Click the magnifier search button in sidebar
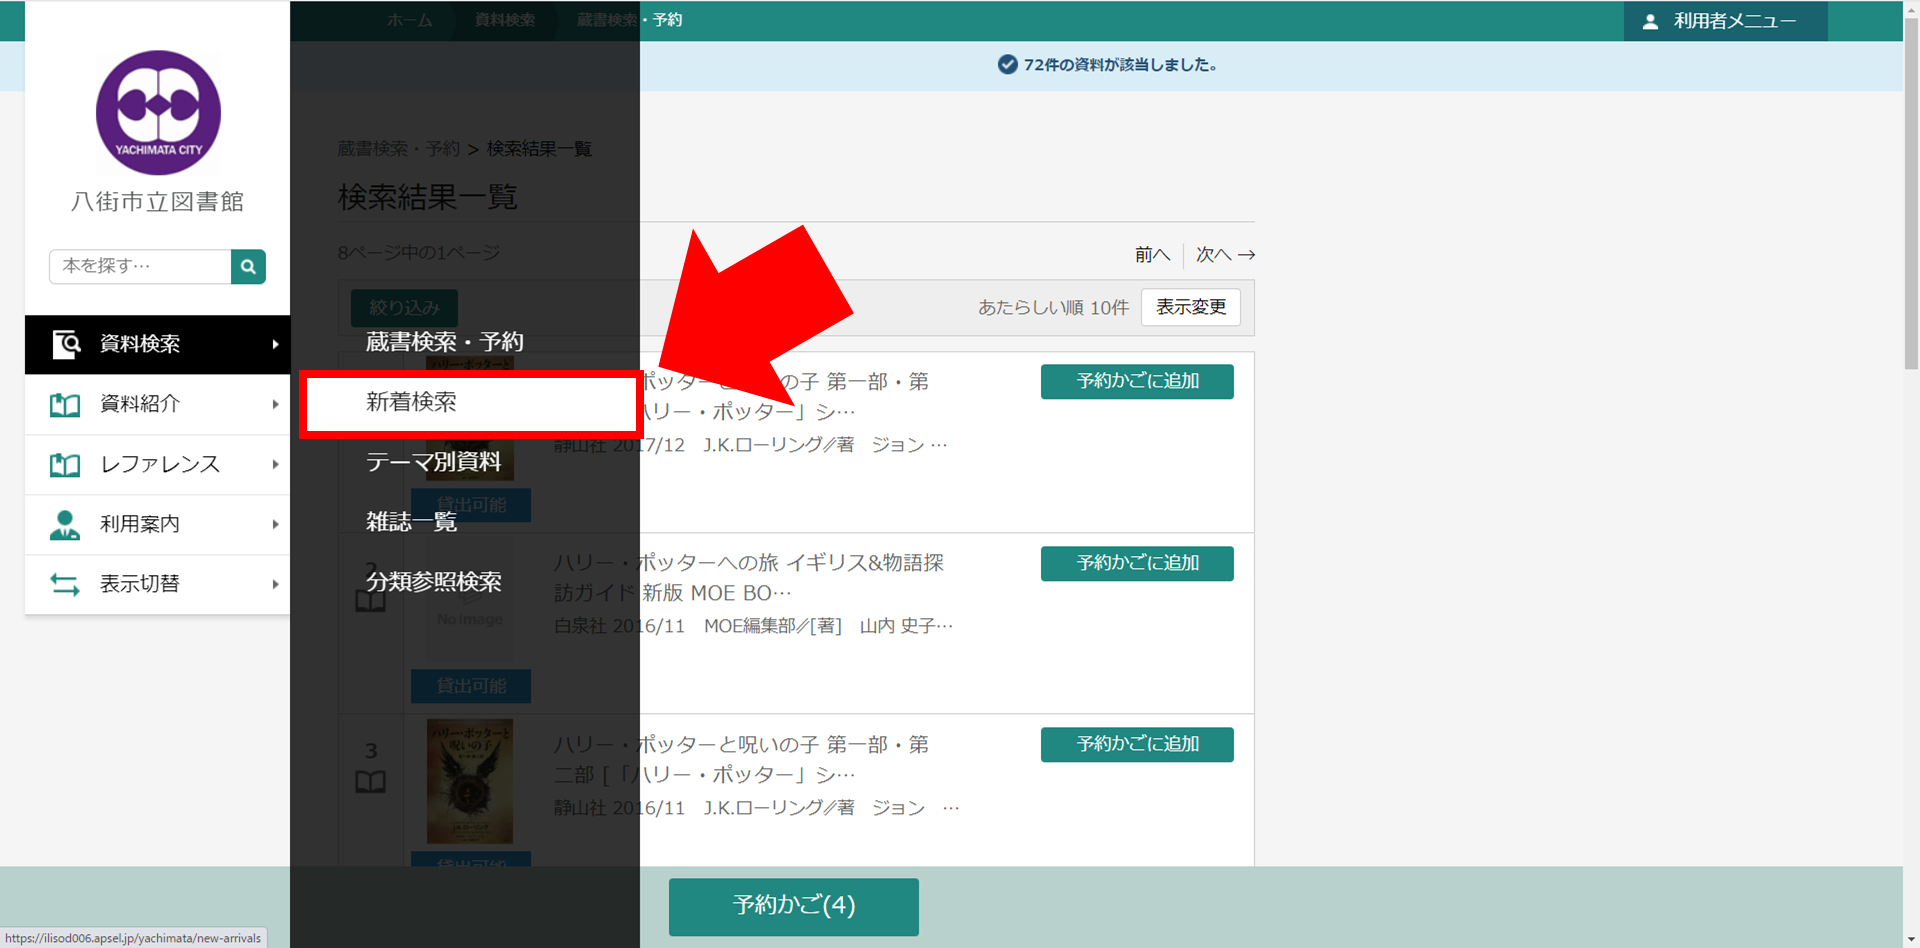The width and height of the screenshot is (1920, 948). 248,267
